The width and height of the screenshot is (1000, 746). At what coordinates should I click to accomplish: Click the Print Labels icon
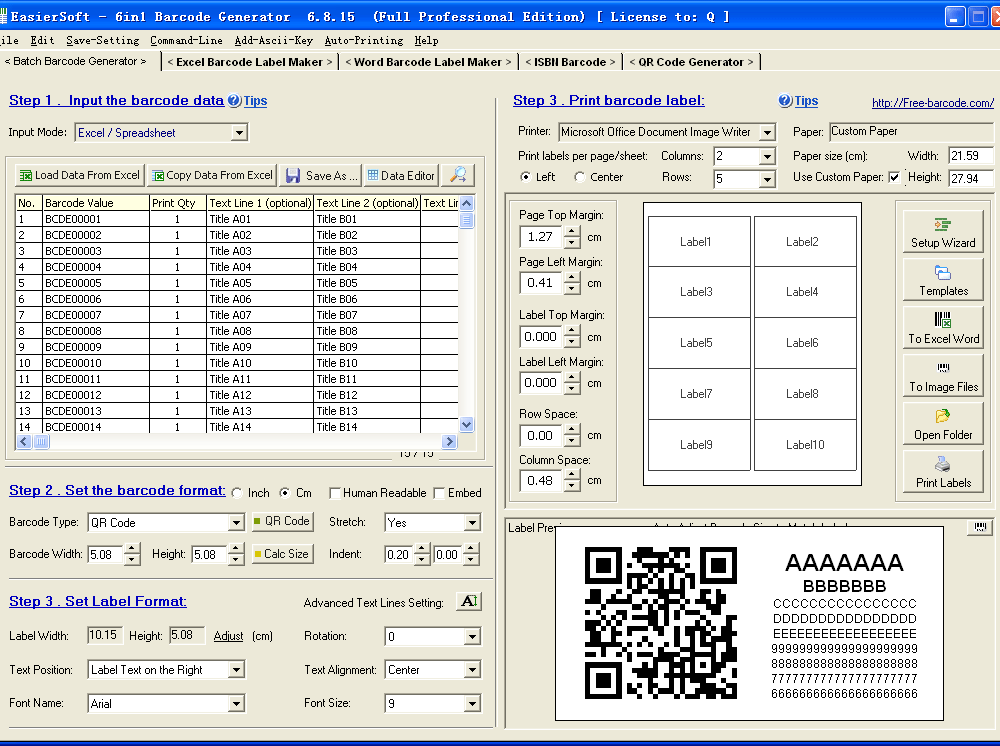tap(942, 471)
